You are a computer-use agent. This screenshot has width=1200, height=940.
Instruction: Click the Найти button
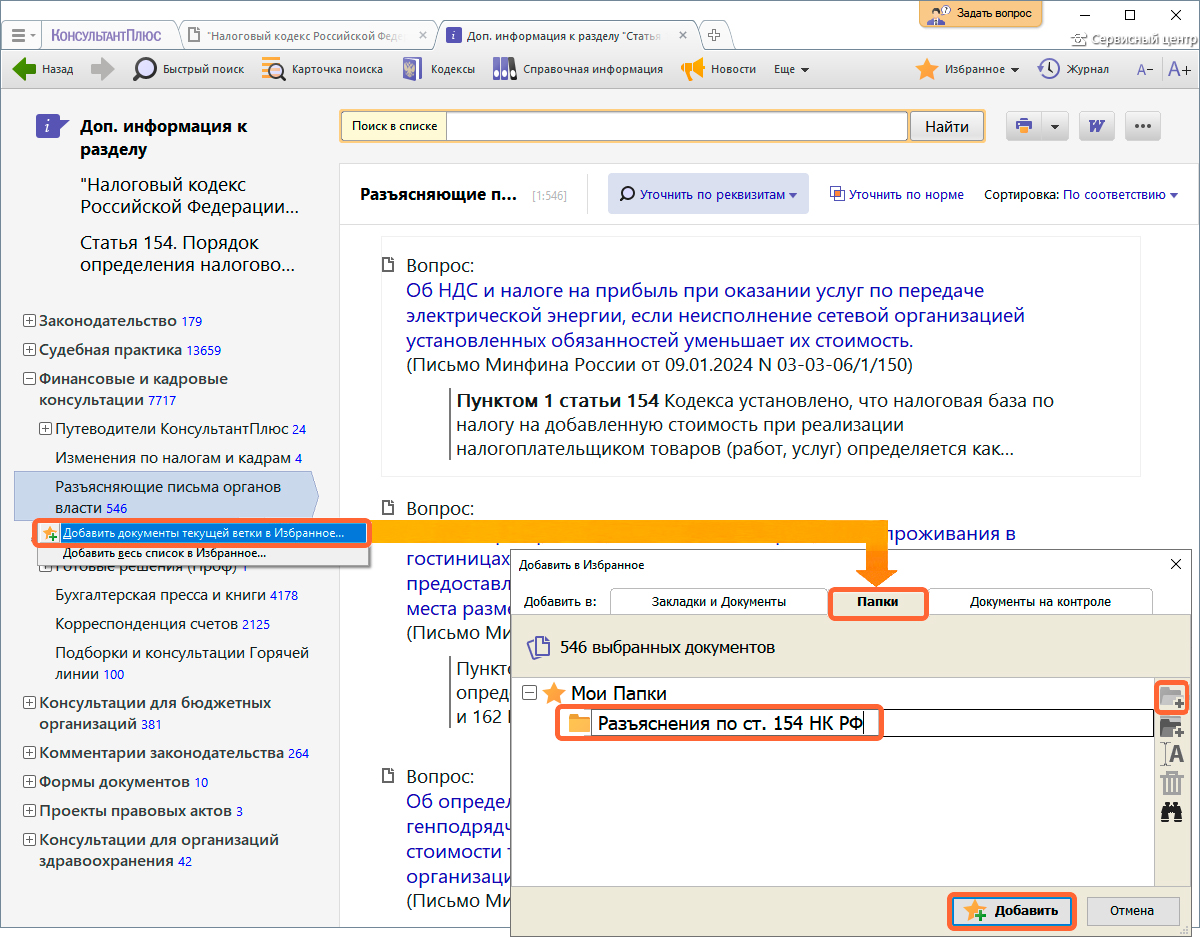point(946,126)
